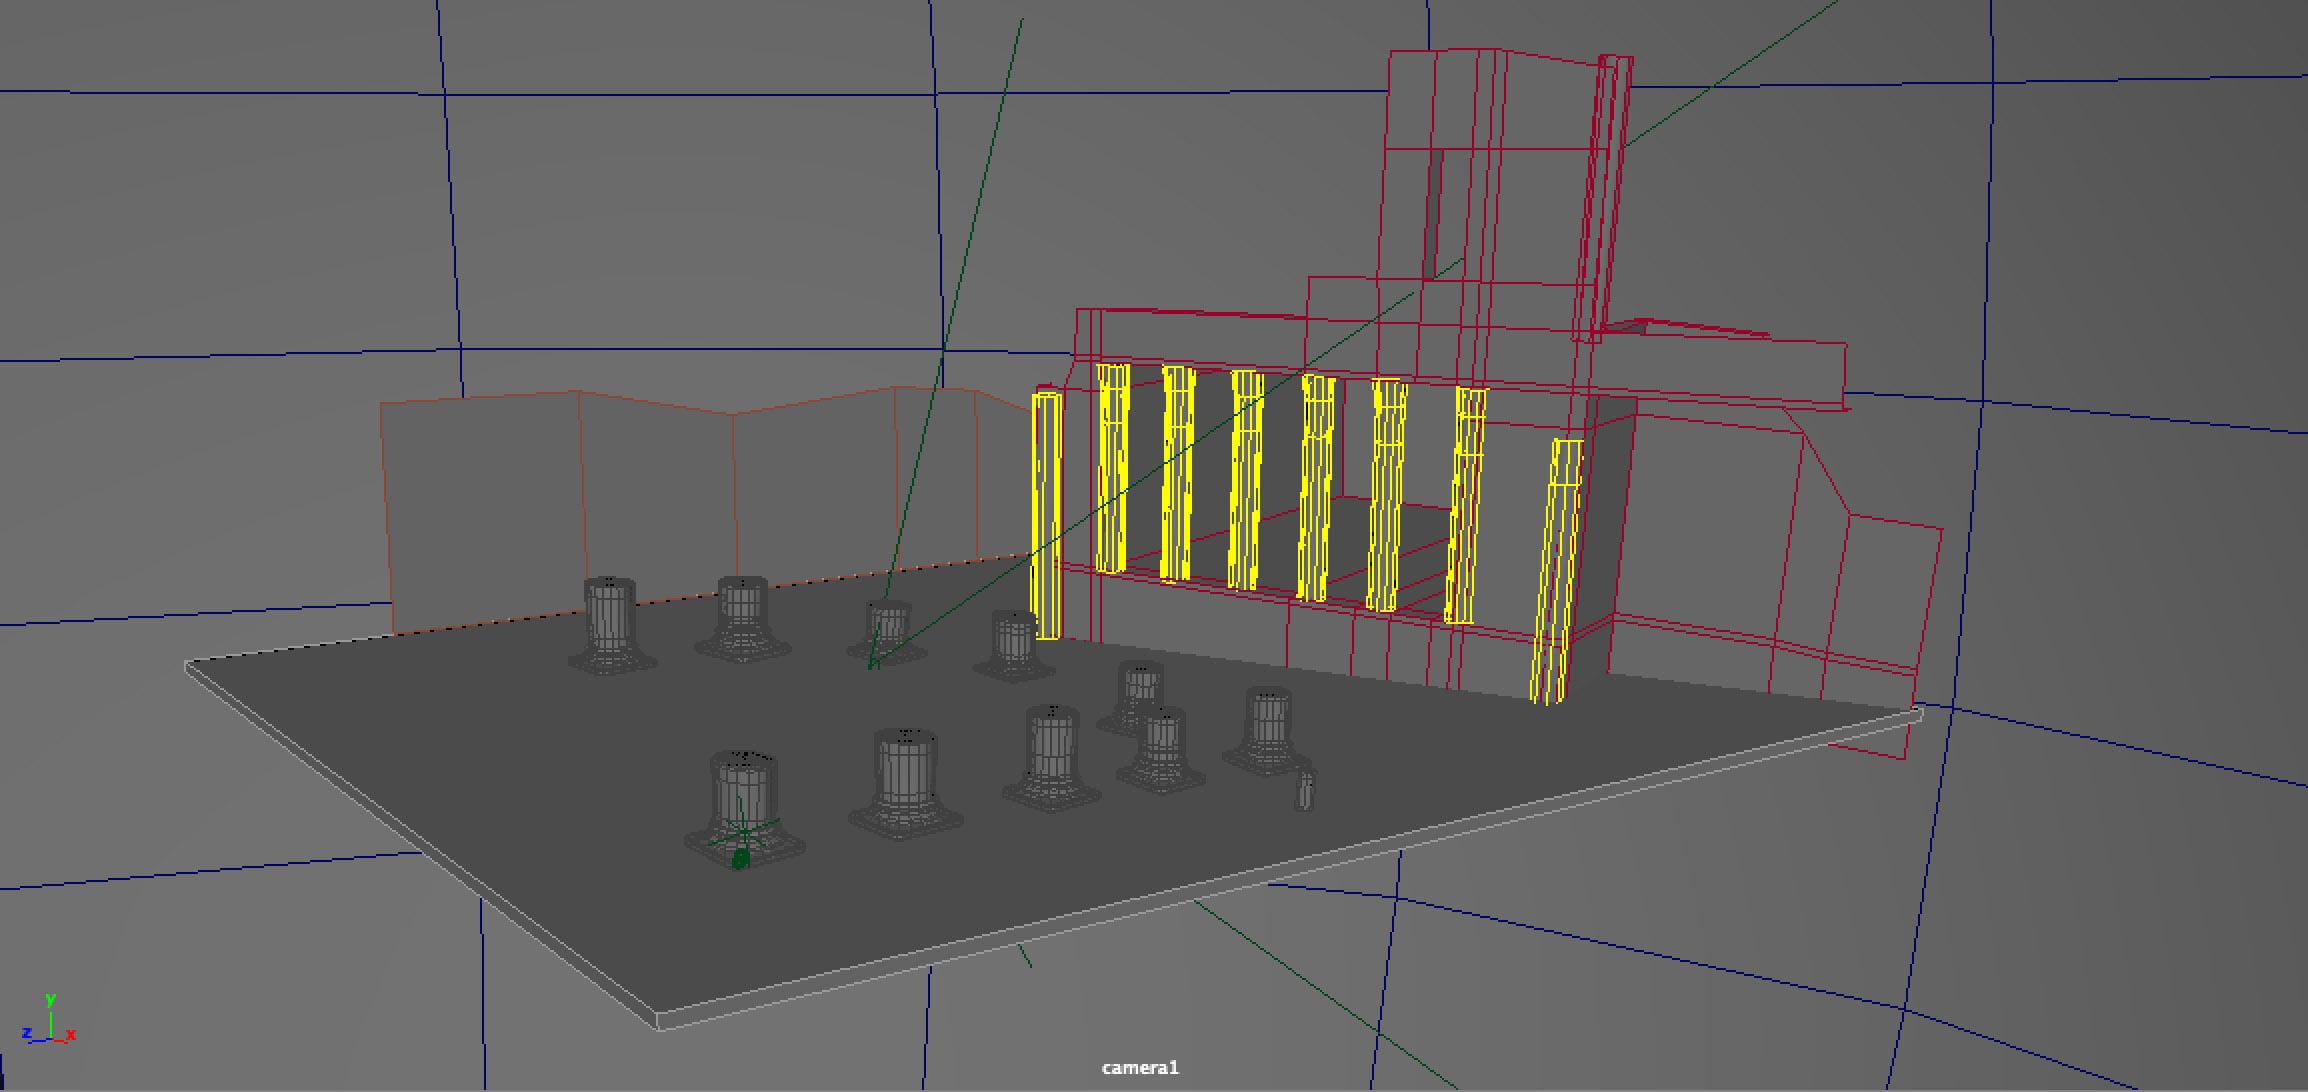This screenshot has width=2308, height=1092.
Task: Select the leftmost standalone yellow column
Action: [1046, 515]
